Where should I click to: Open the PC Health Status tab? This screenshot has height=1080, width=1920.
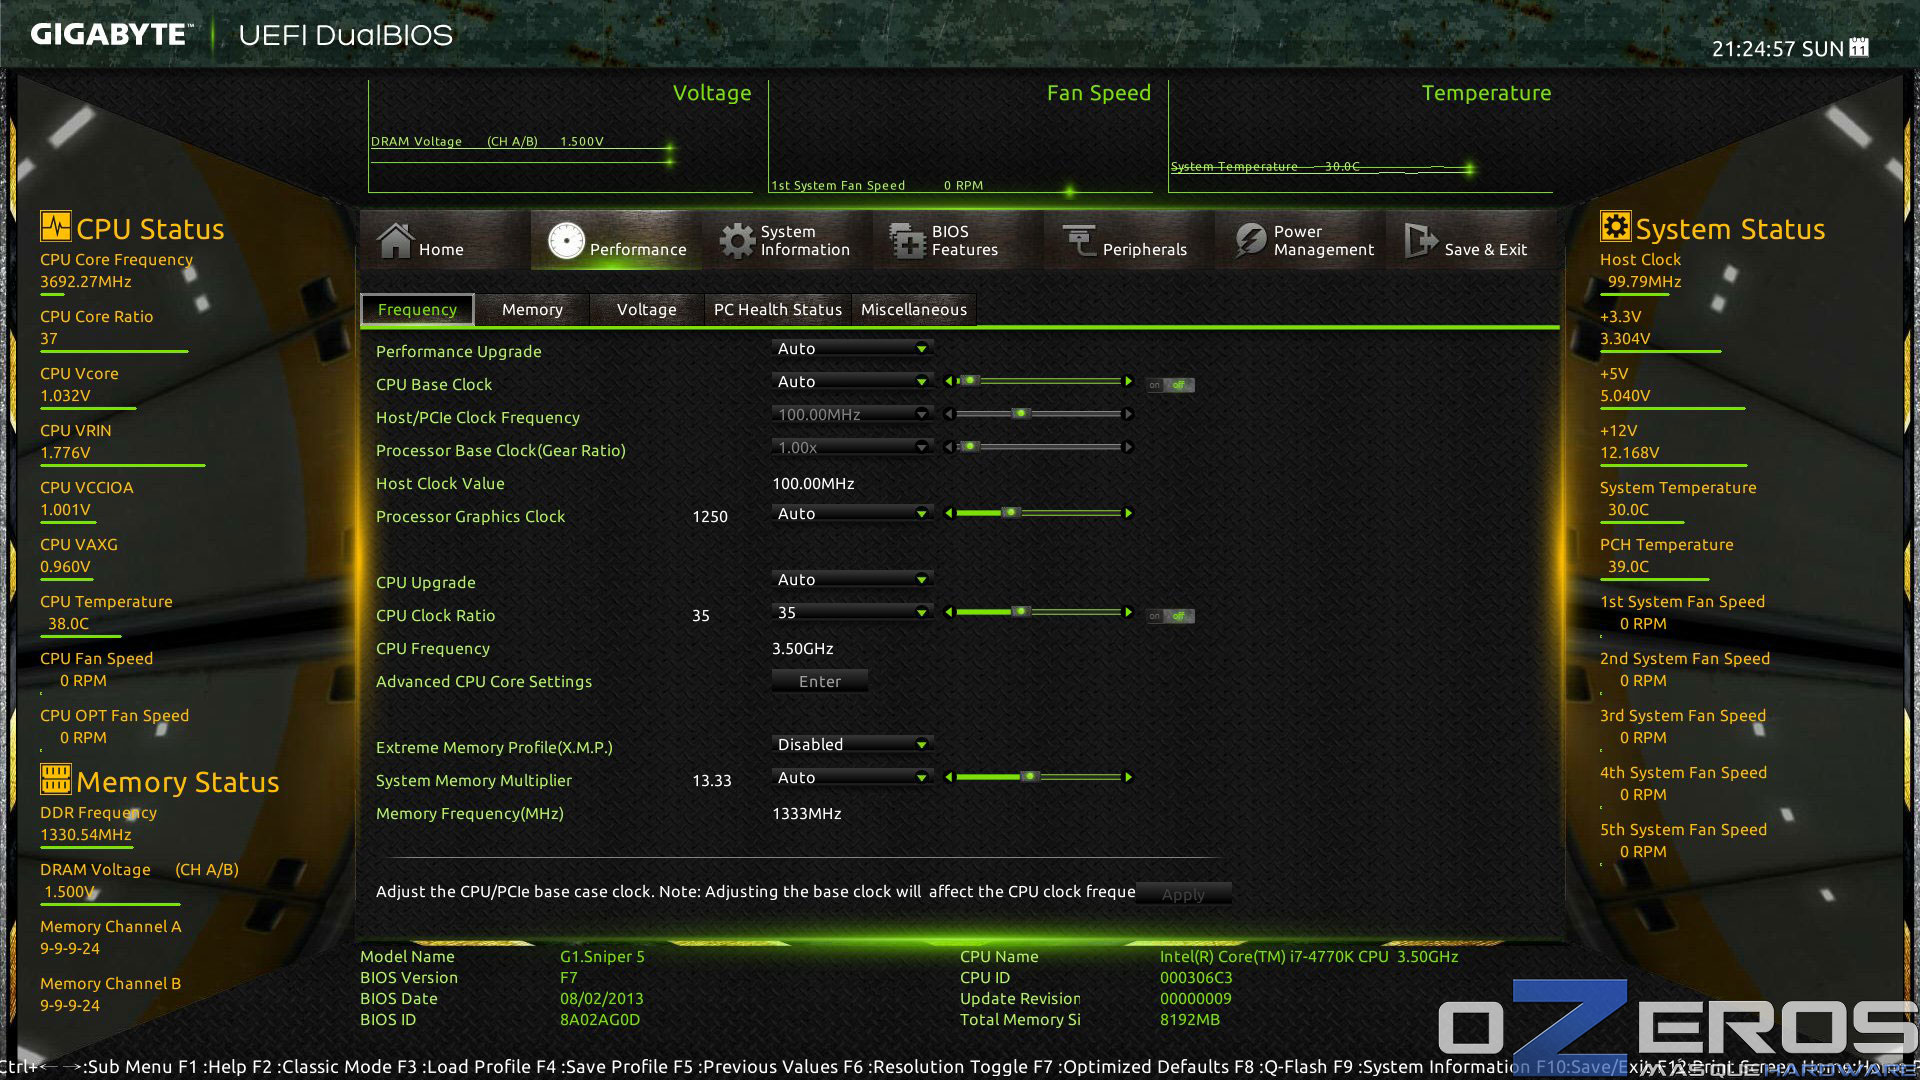(778, 310)
